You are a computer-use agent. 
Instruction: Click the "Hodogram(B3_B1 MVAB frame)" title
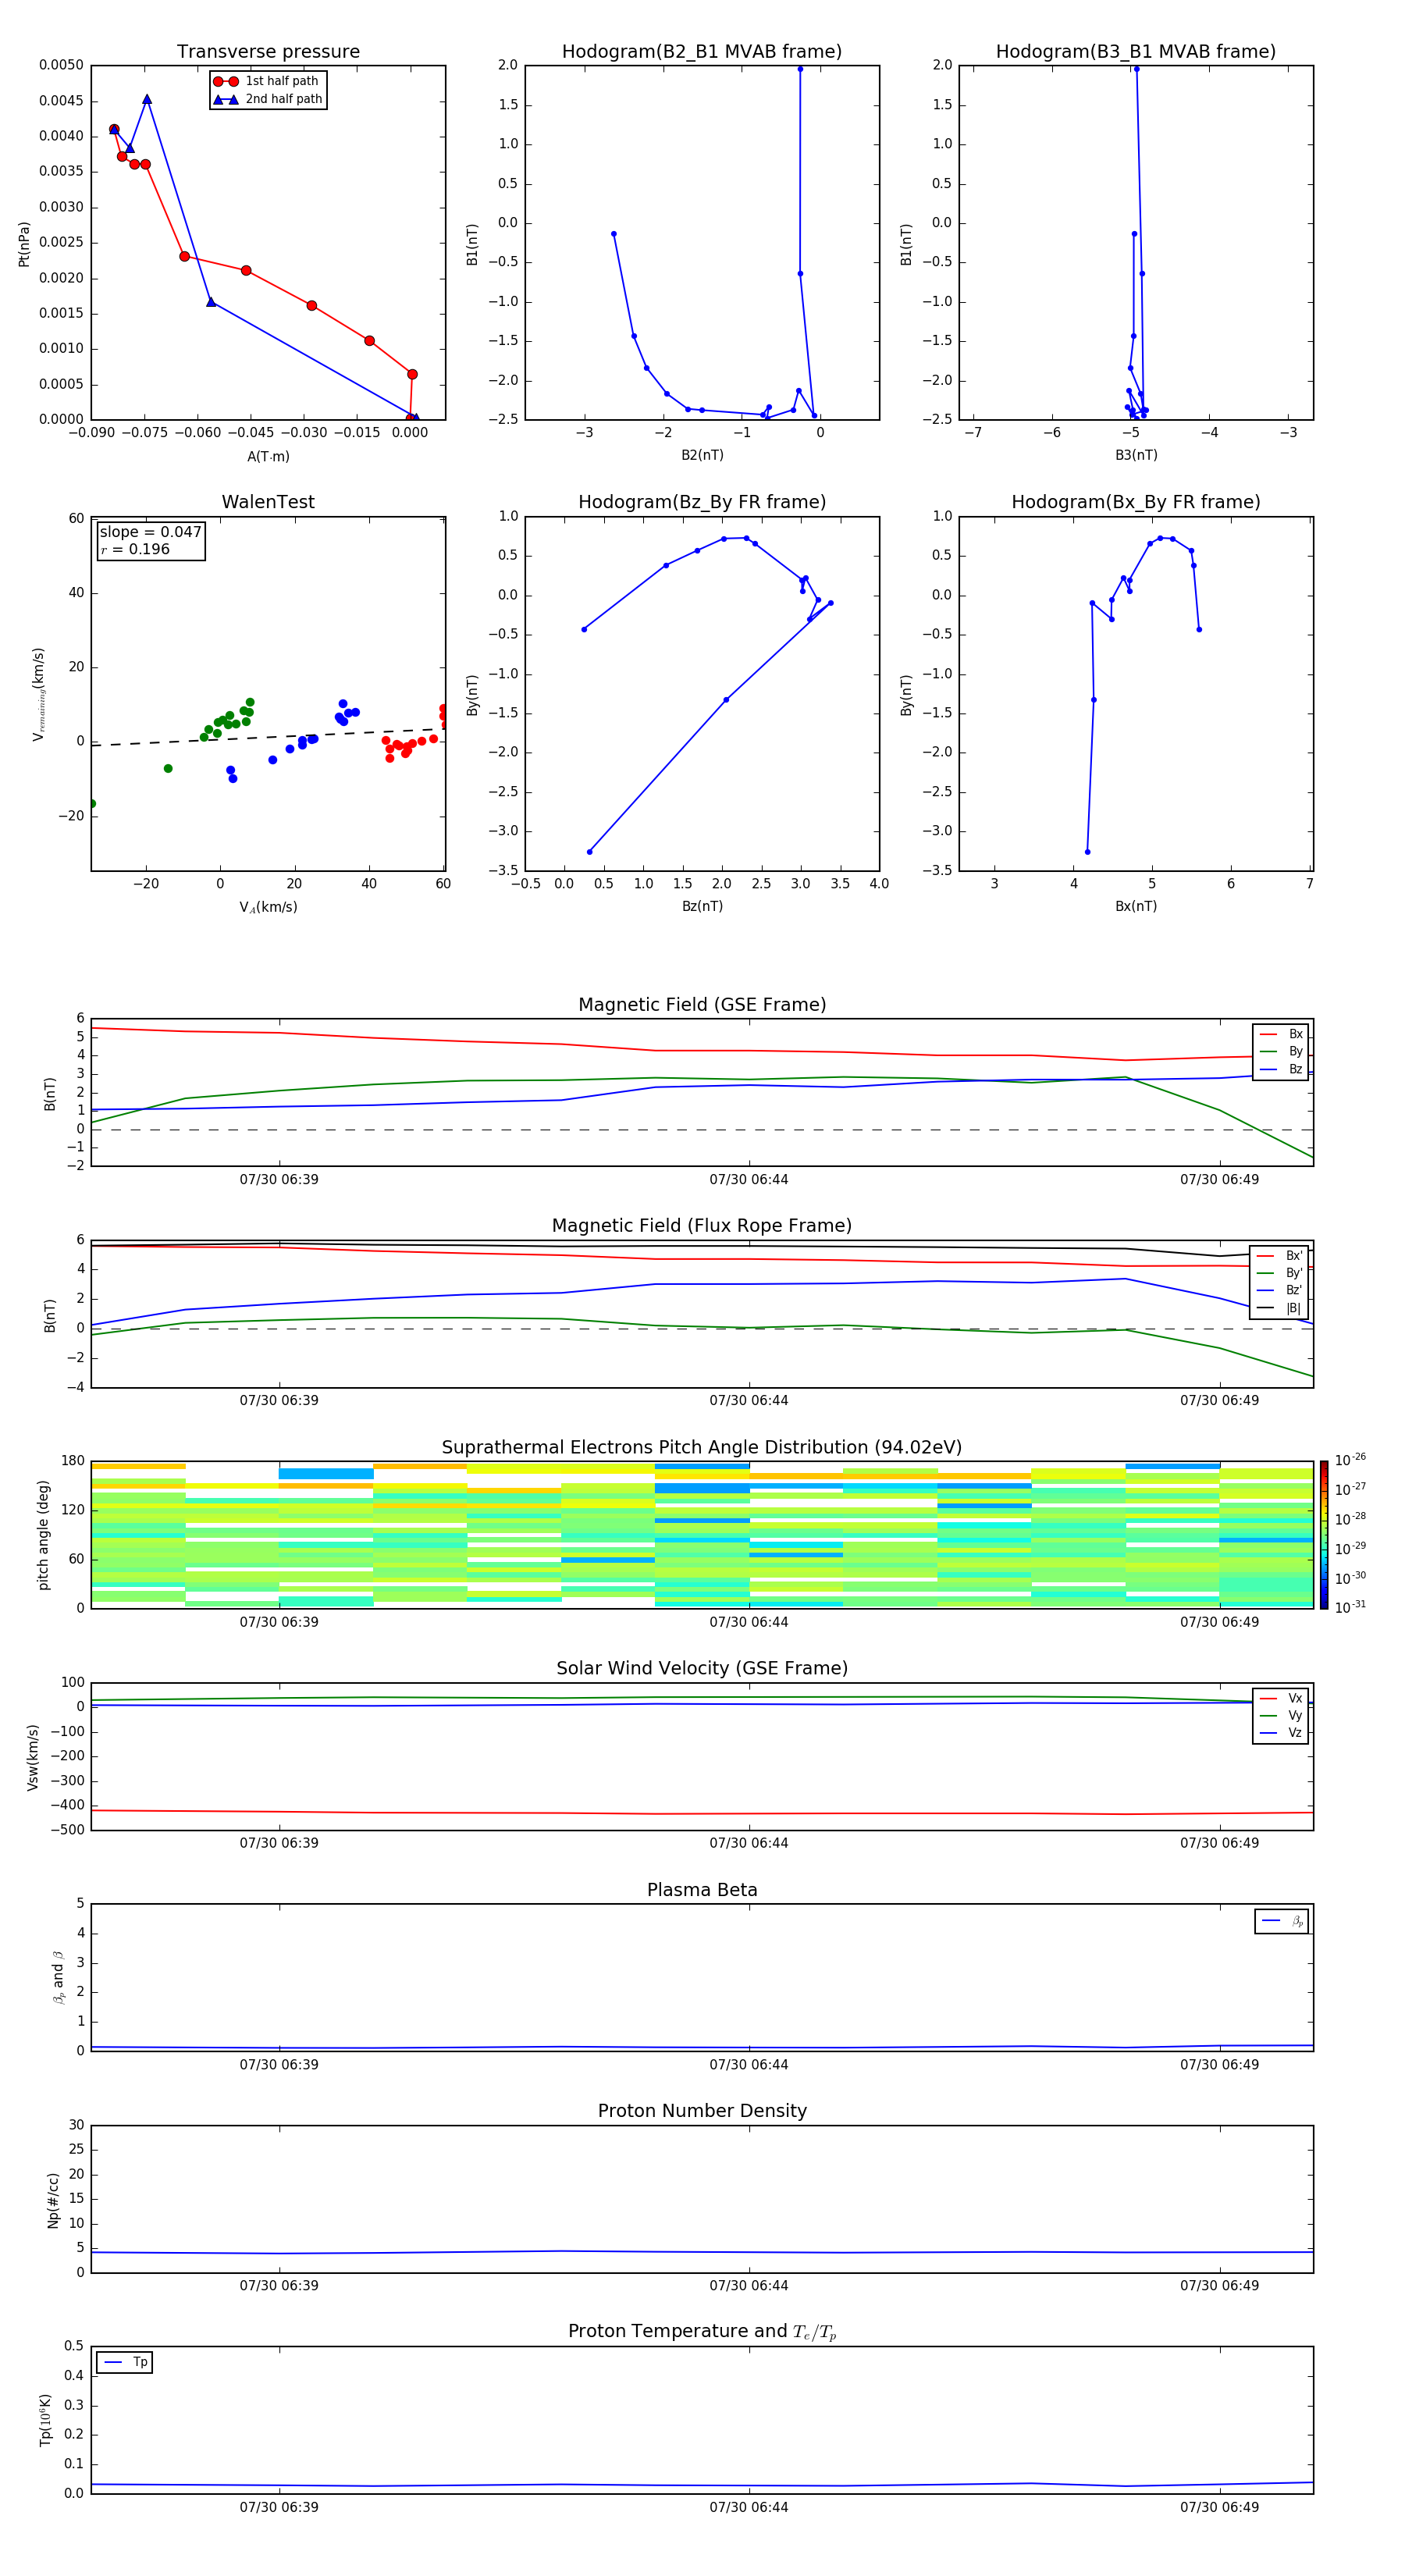(x=1136, y=52)
